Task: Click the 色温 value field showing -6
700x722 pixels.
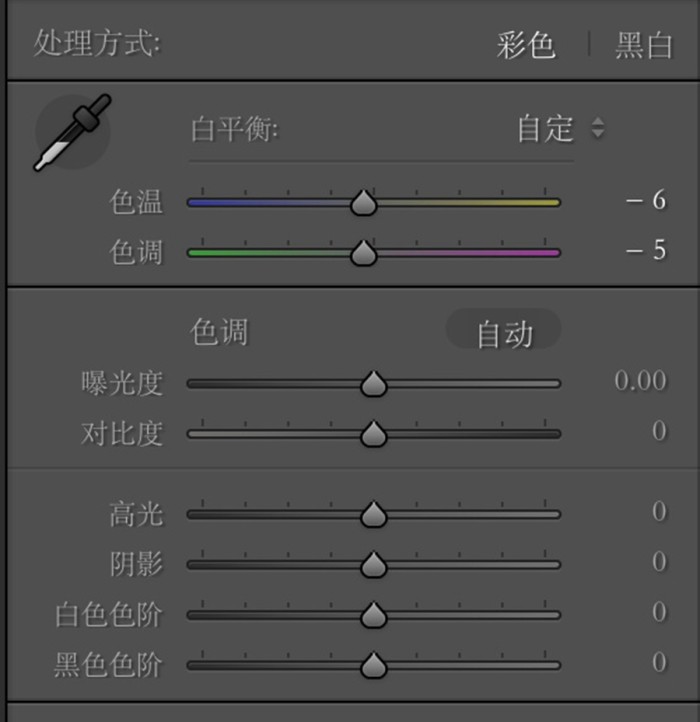Action: tap(646, 200)
